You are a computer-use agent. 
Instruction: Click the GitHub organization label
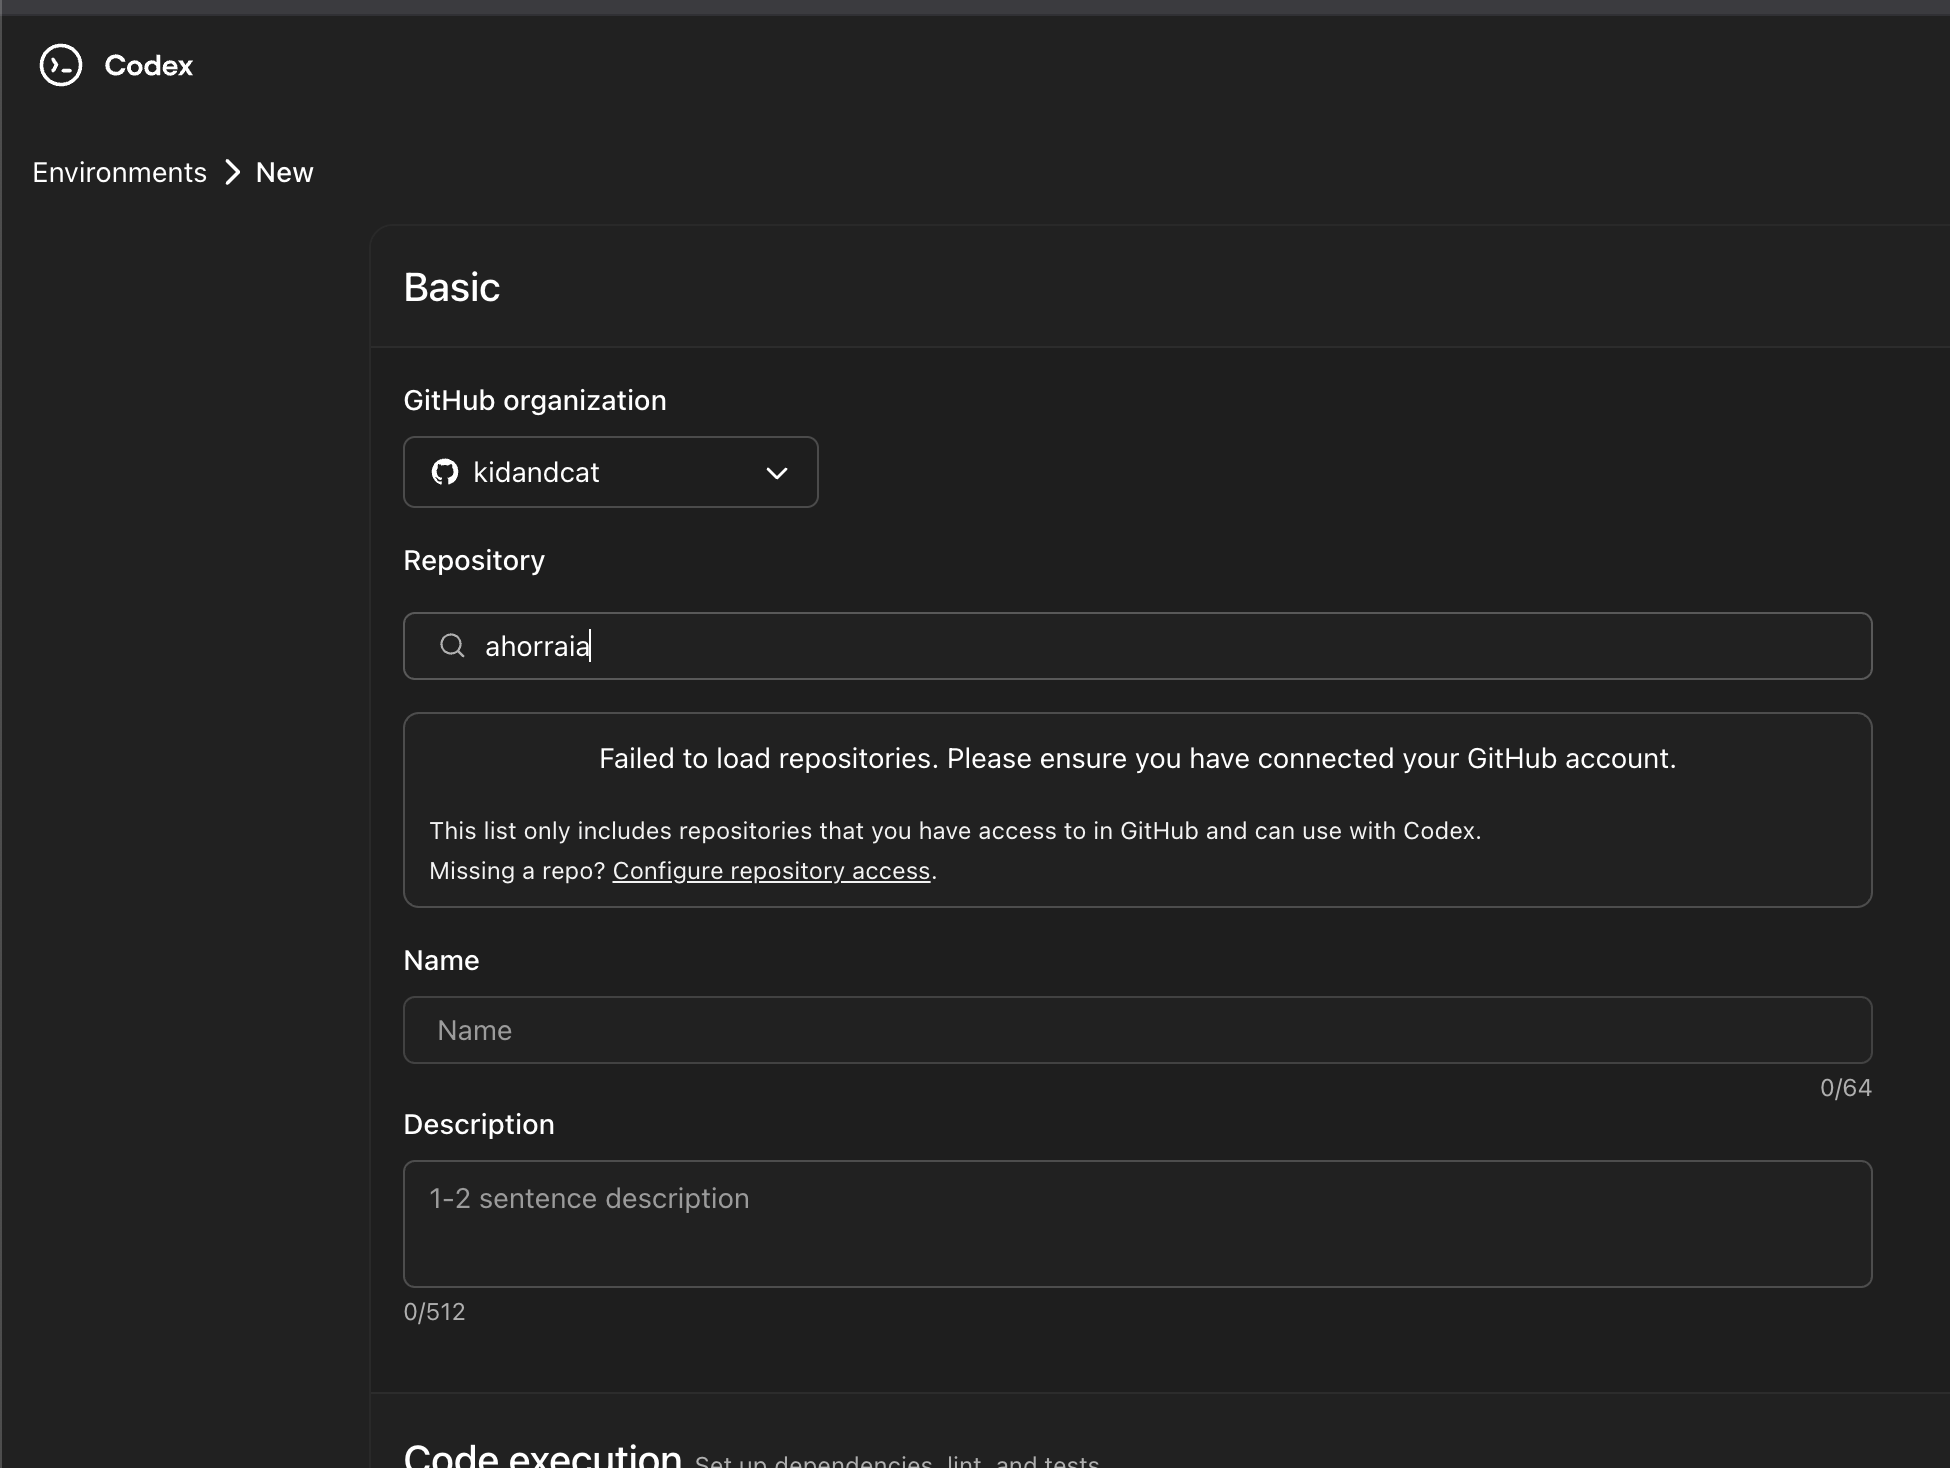534,400
